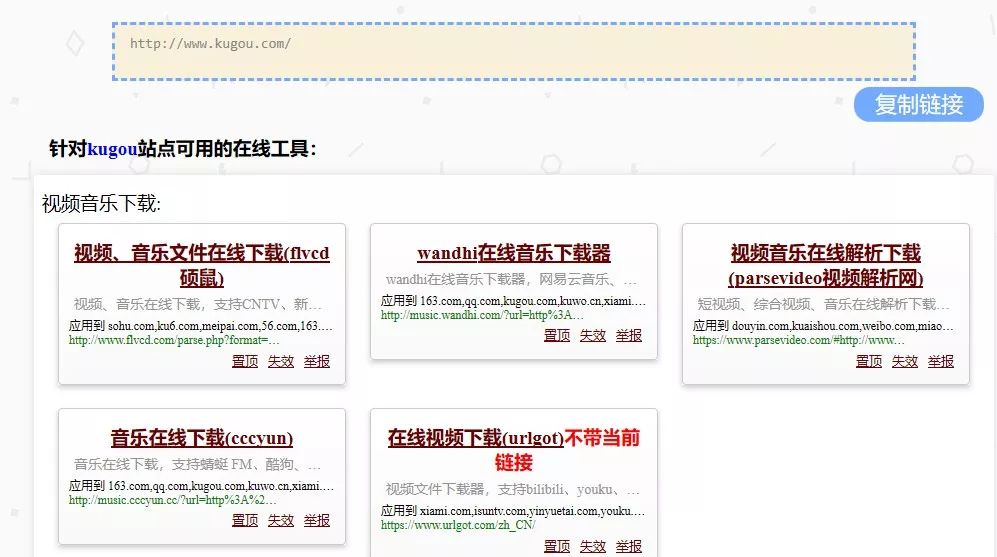Screen dimensions: 997x557
Task: Click 举报 in the cccyun card
Action: [317, 520]
